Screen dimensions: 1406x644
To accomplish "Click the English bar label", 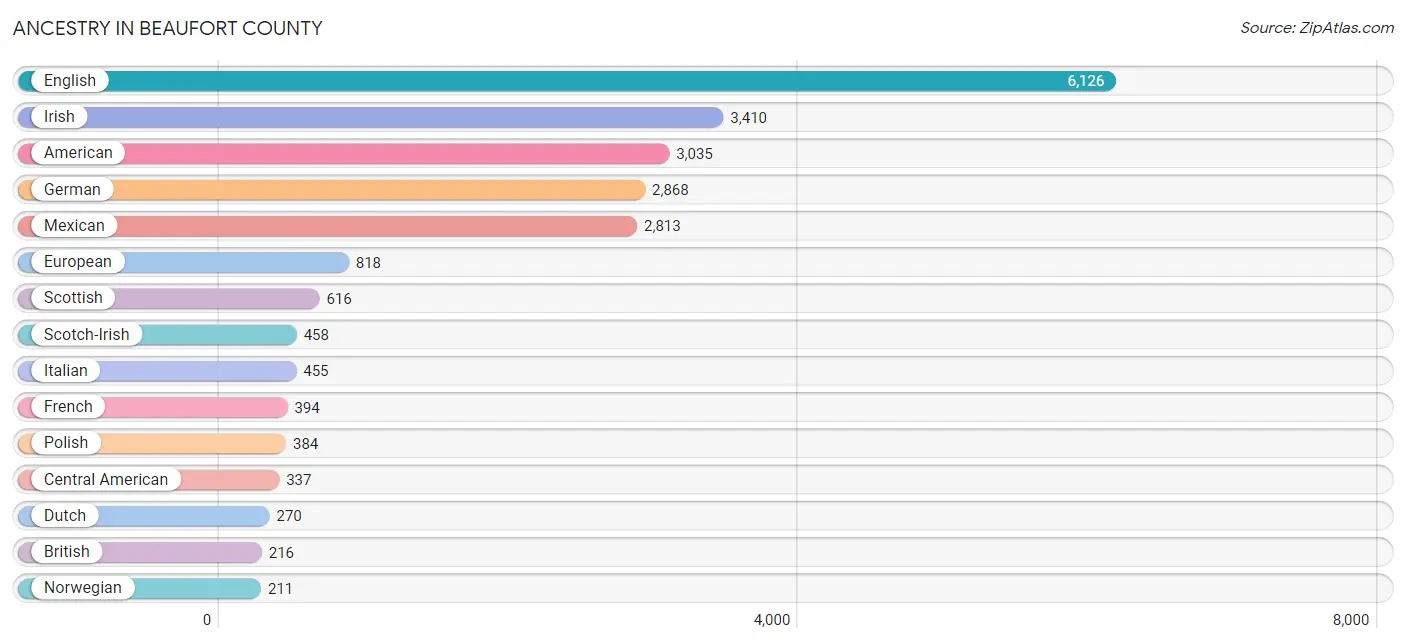I will click(x=70, y=81).
